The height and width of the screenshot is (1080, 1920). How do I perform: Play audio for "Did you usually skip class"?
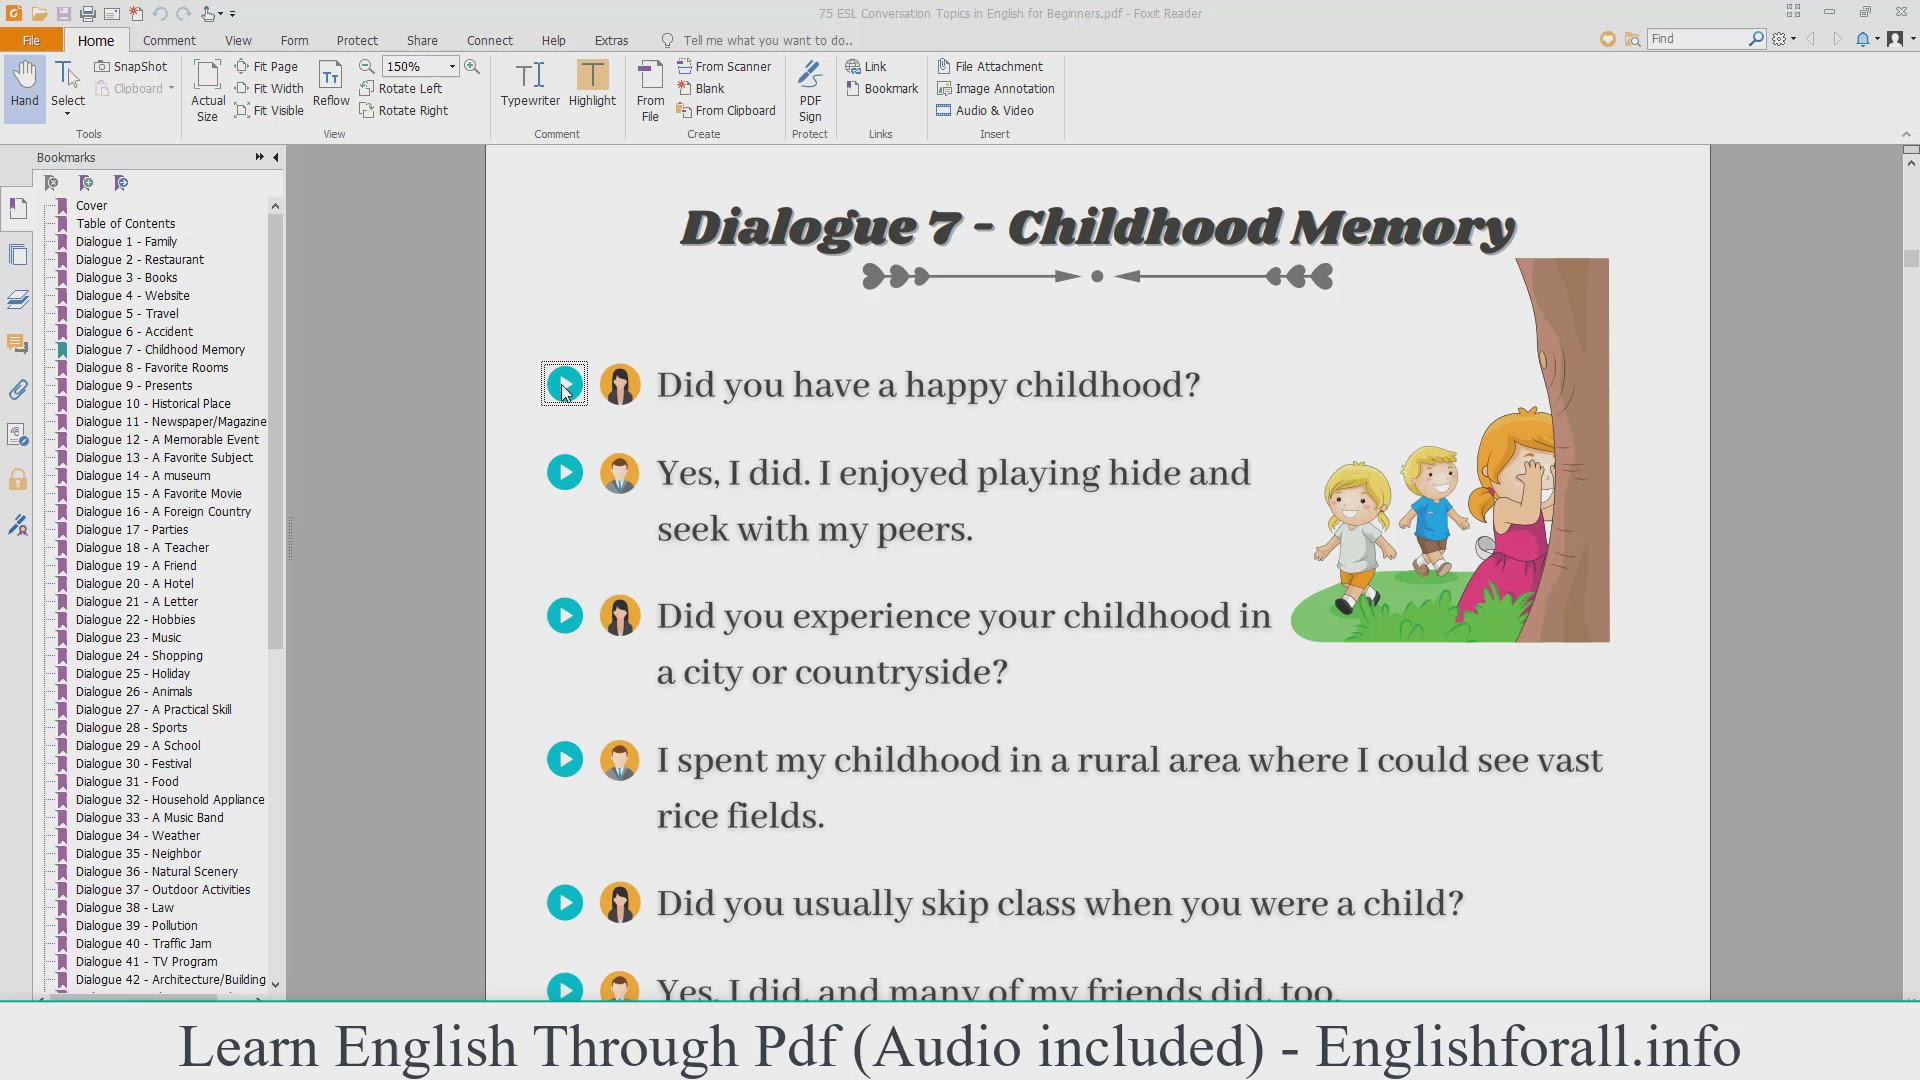click(x=564, y=903)
